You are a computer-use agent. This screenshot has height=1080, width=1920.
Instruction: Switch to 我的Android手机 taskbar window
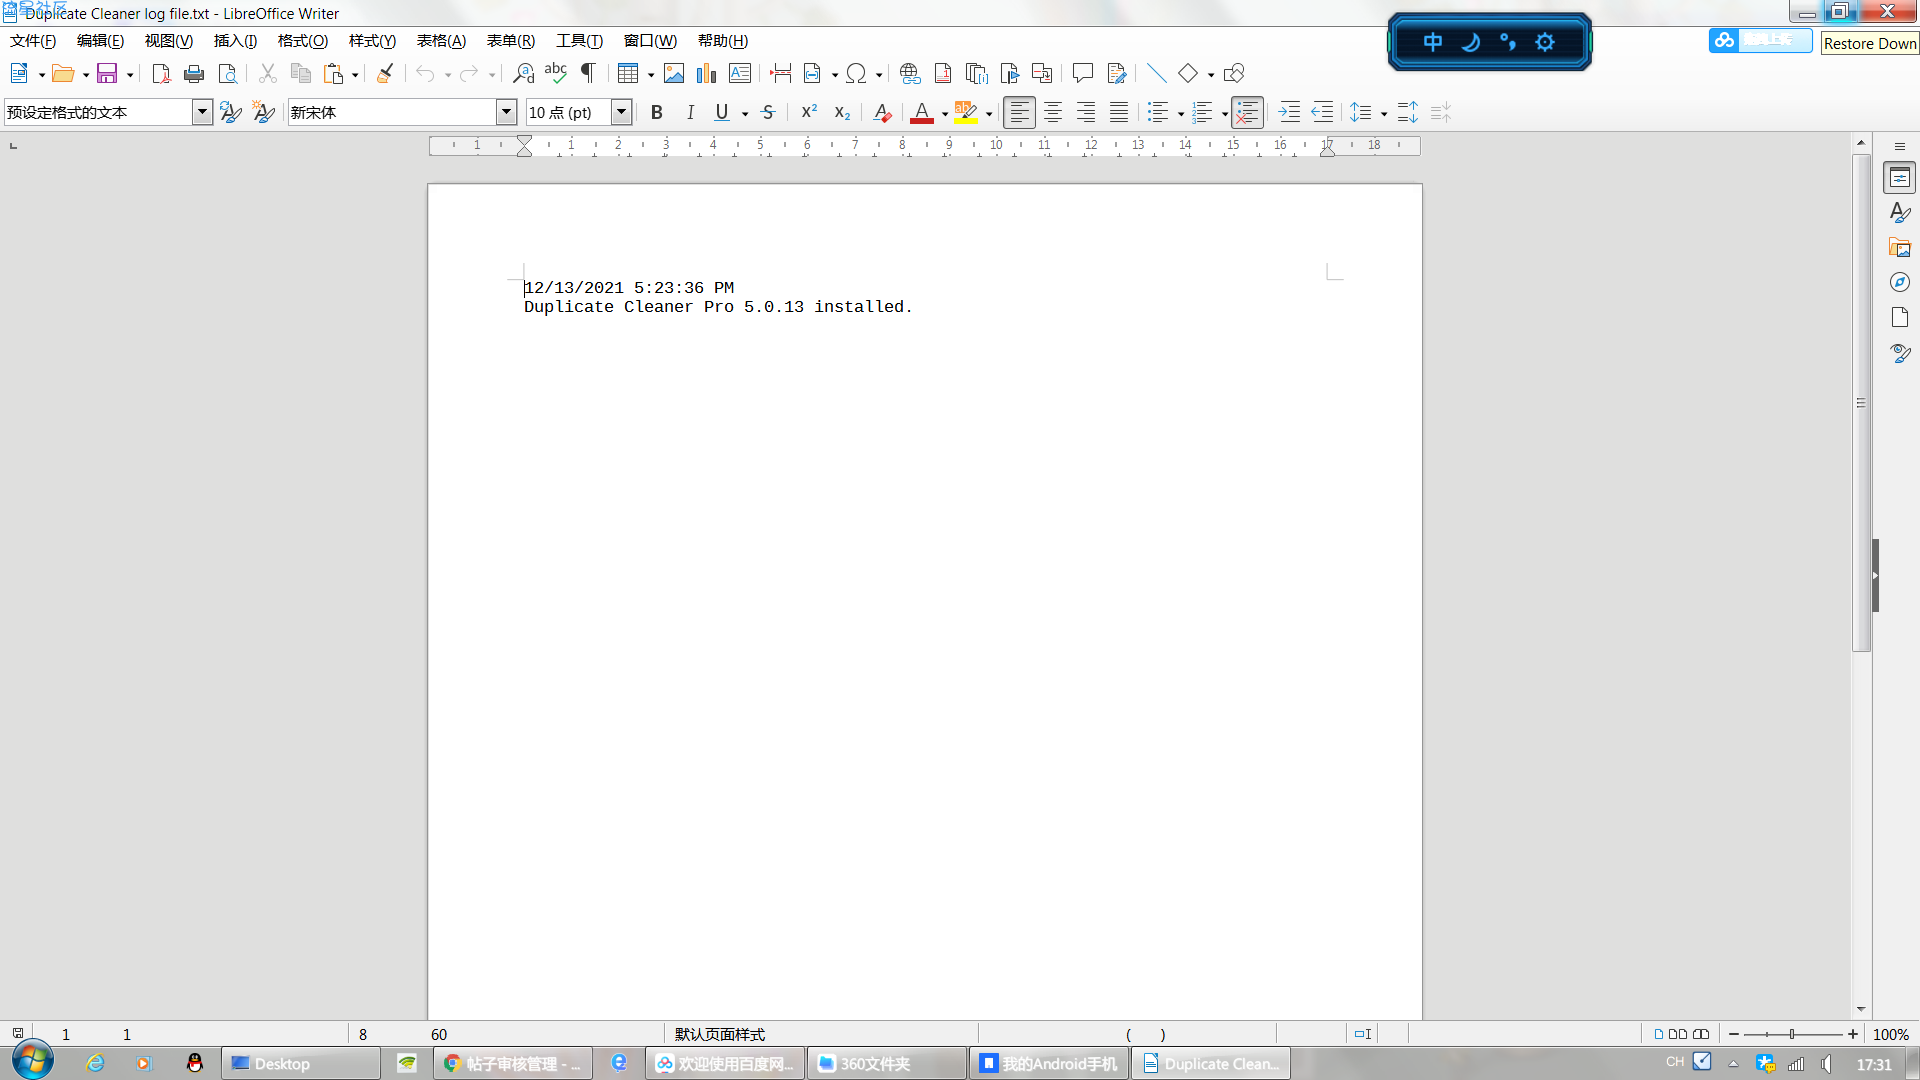pos(1049,1063)
